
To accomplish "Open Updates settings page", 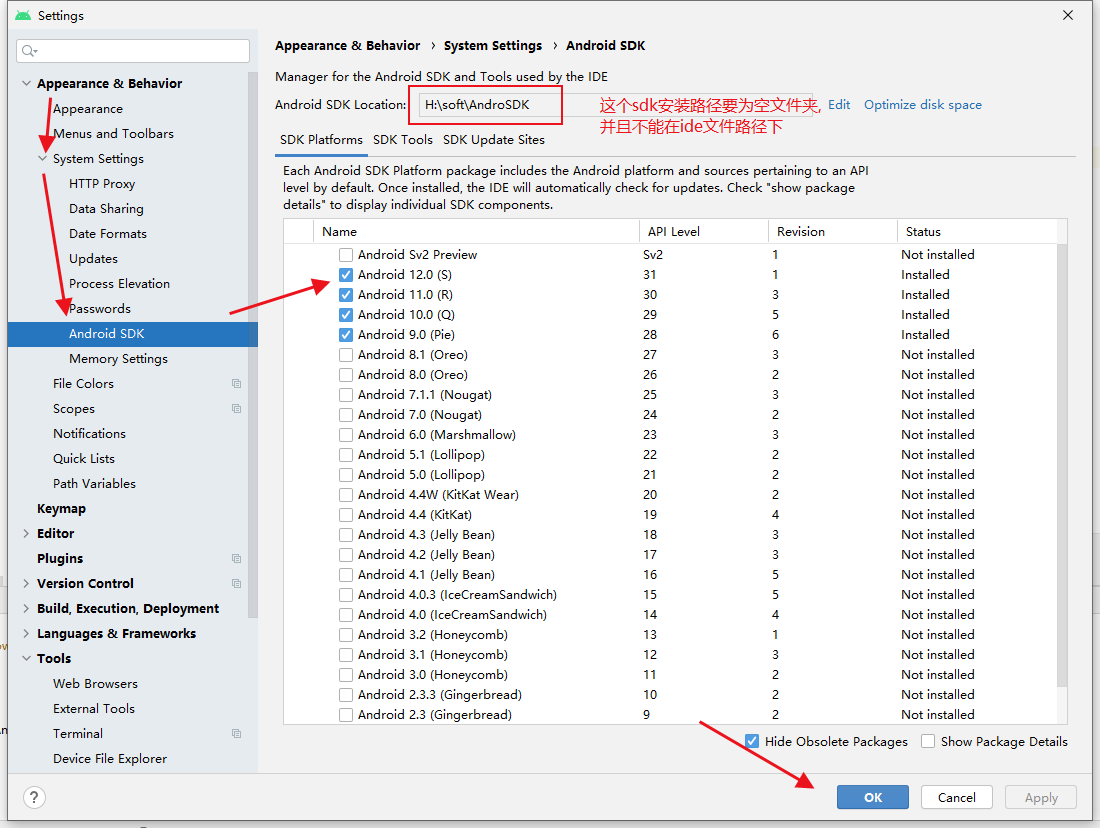I will click(x=93, y=259).
